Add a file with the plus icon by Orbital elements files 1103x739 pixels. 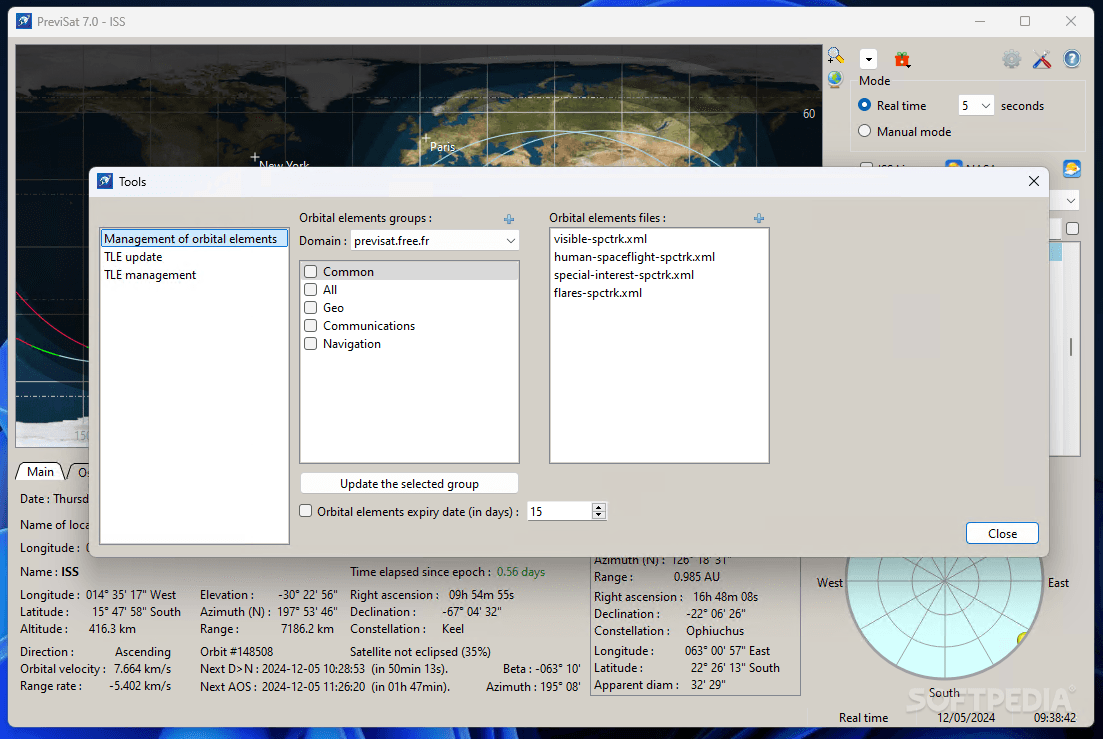[758, 219]
